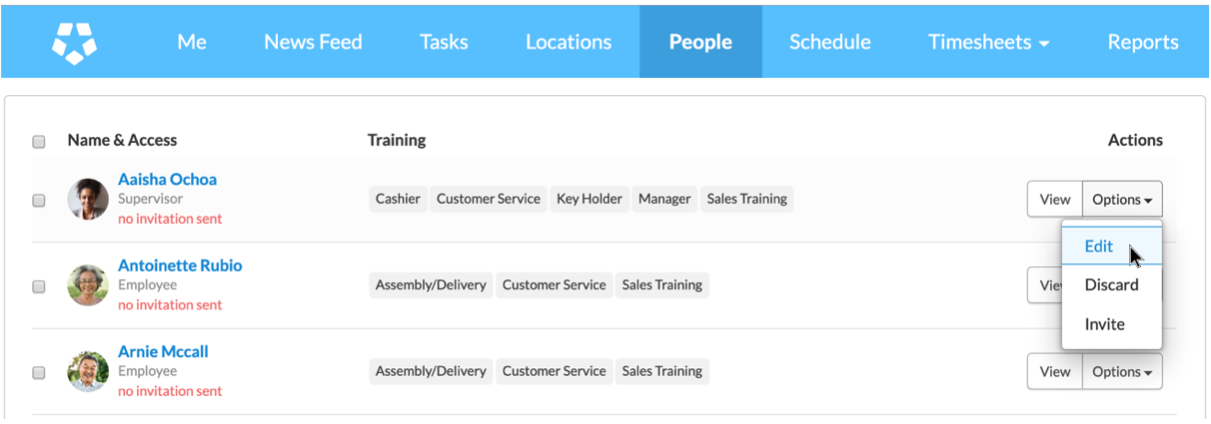Screen dimensions: 1211x424
Task: Click Arnie Mccall's profile picture
Action: click(88, 371)
